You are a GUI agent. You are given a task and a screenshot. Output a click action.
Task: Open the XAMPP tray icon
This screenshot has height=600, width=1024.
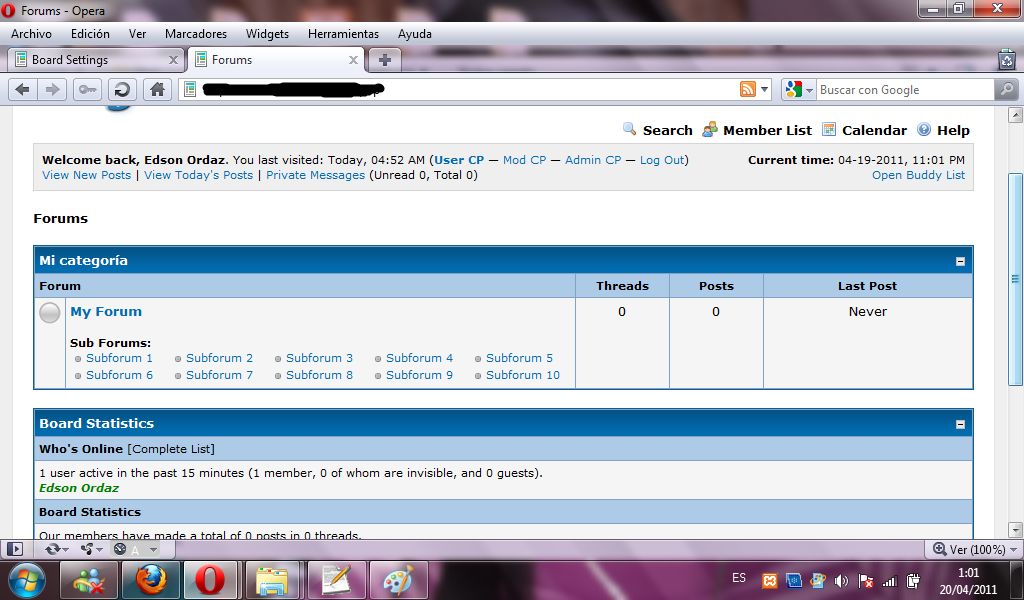tap(770, 580)
